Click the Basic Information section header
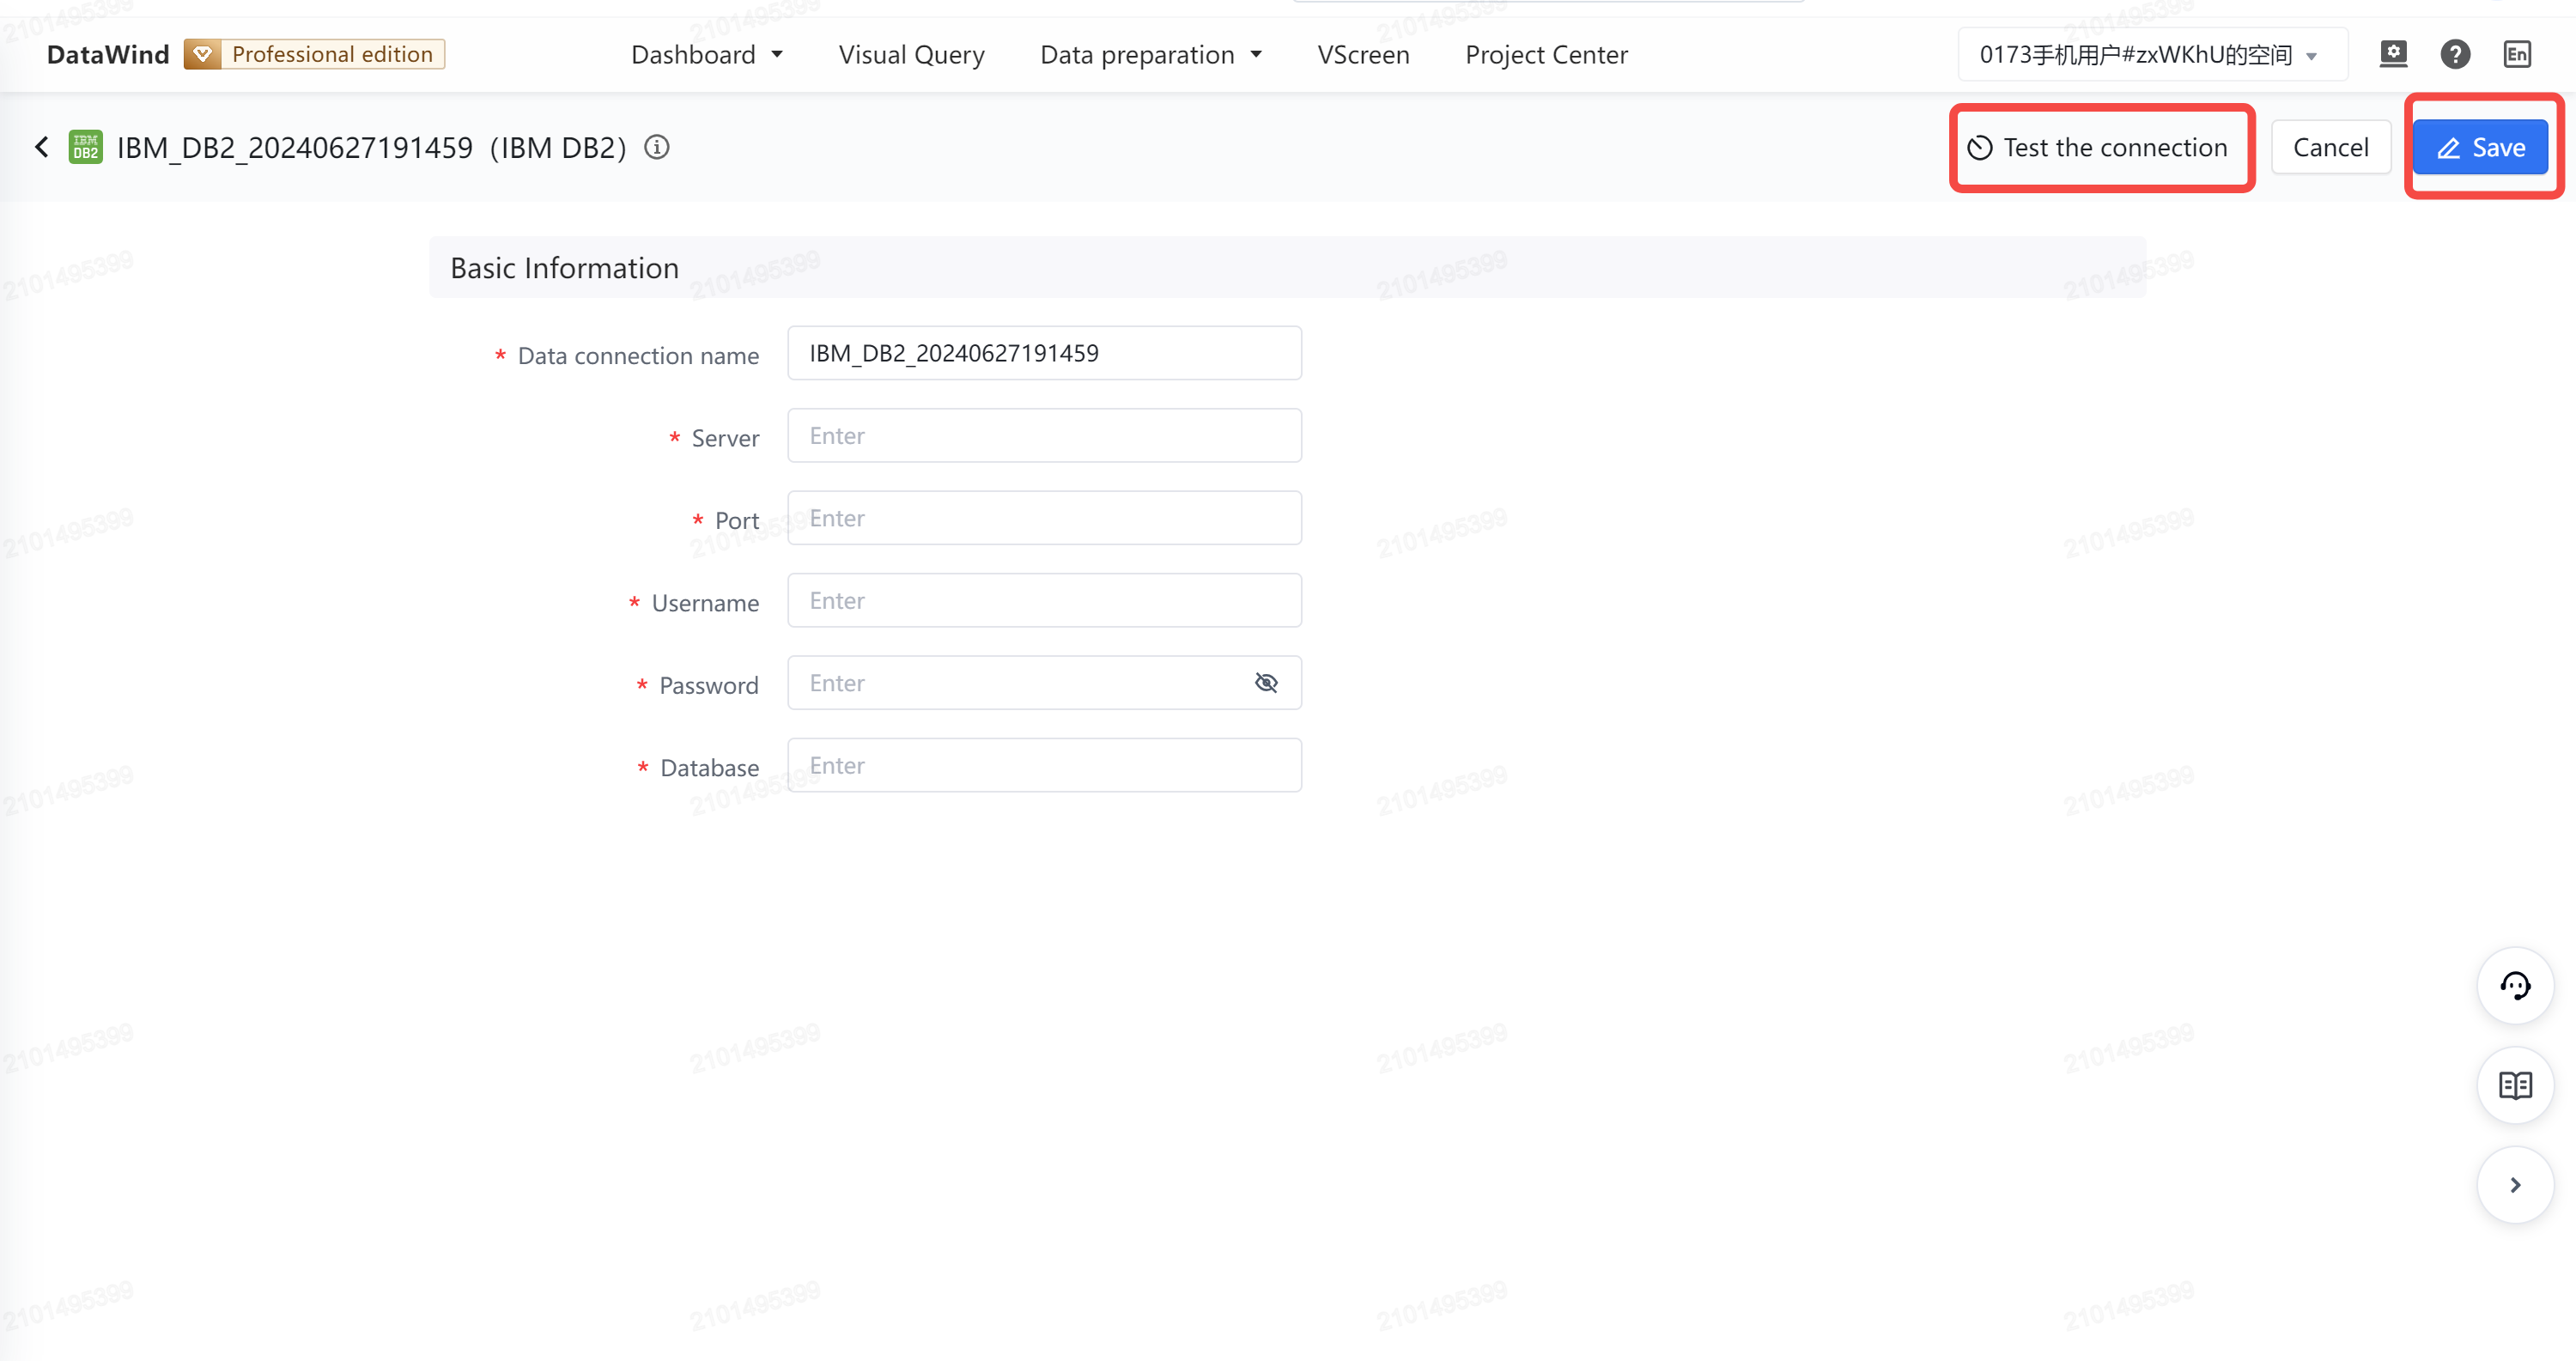 pos(1287,268)
